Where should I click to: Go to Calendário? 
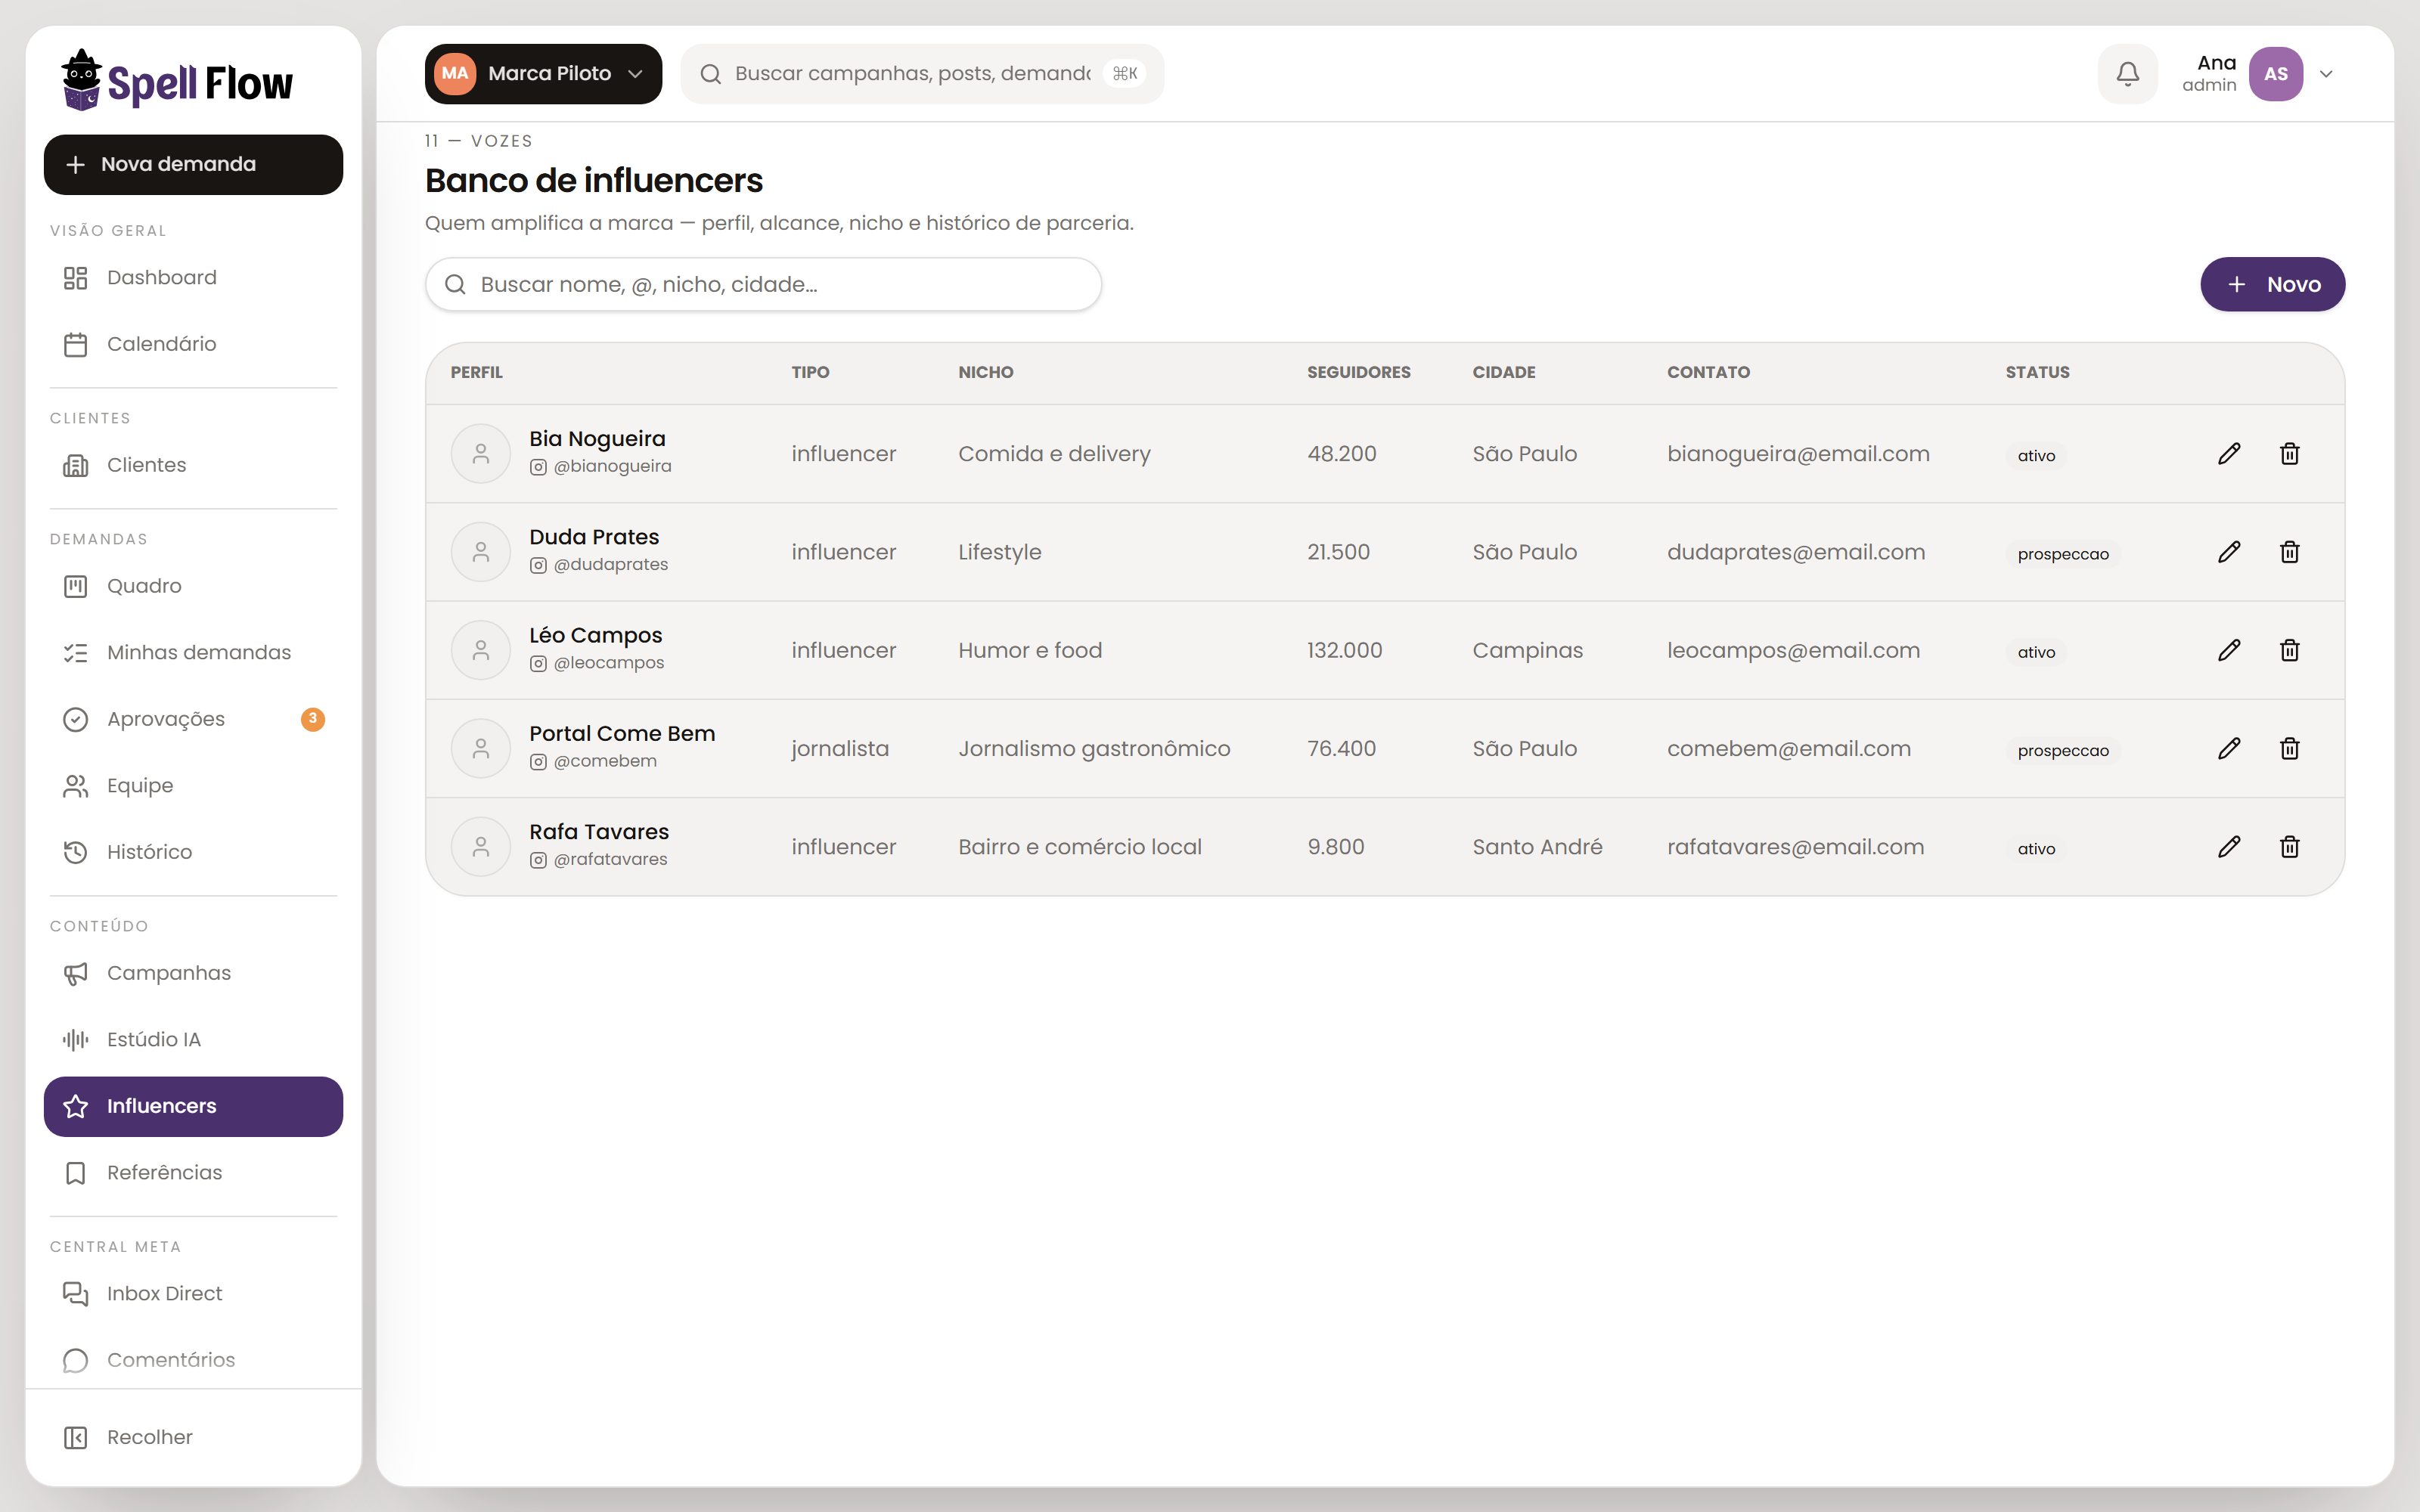point(193,344)
